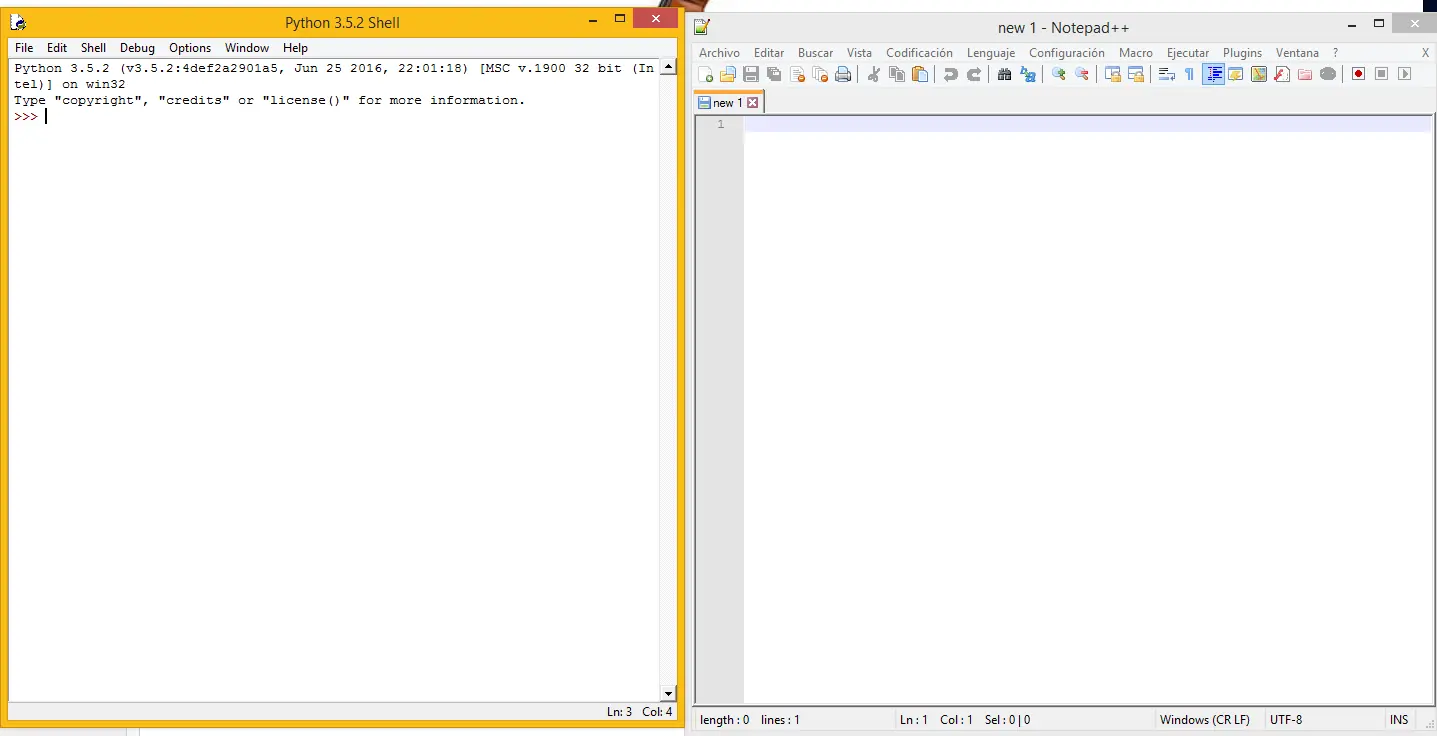Stop macro recording button
Viewport: 1437px width, 736px height.
pos(1381,74)
